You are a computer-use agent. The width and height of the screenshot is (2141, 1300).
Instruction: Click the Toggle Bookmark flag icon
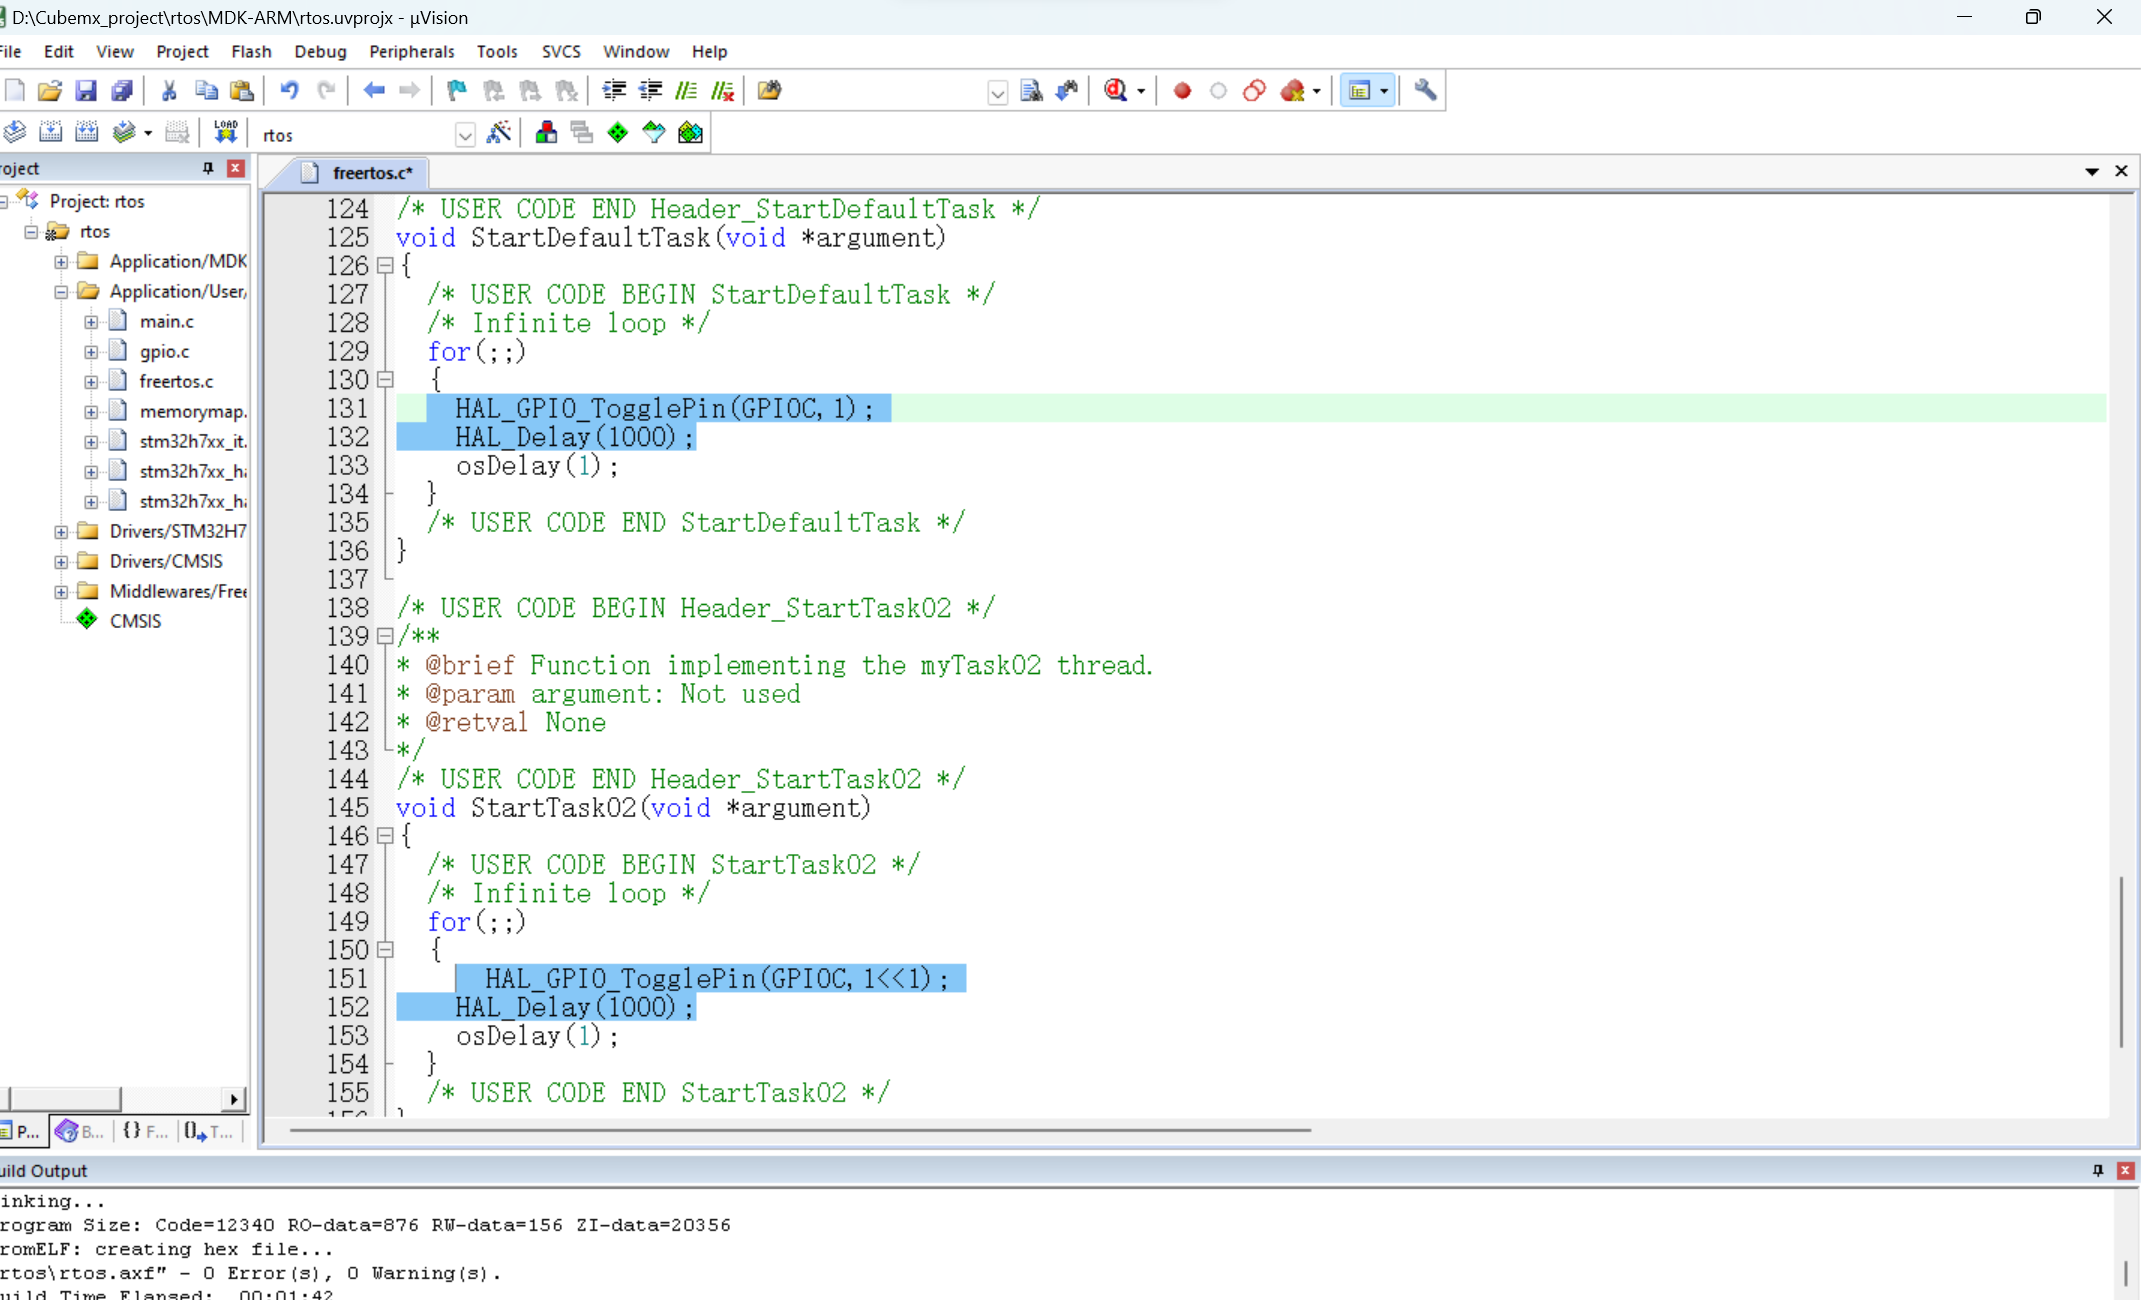(457, 91)
